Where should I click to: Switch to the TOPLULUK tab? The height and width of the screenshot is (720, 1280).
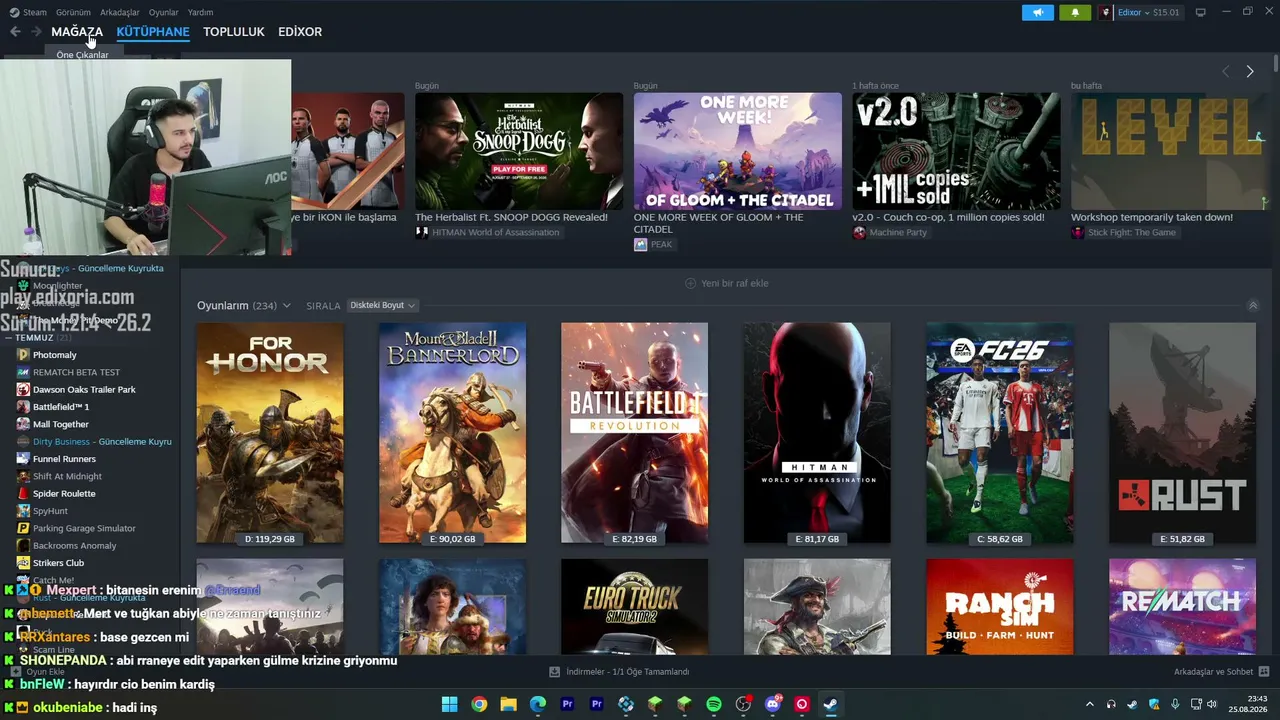click(x=234, y=32)
